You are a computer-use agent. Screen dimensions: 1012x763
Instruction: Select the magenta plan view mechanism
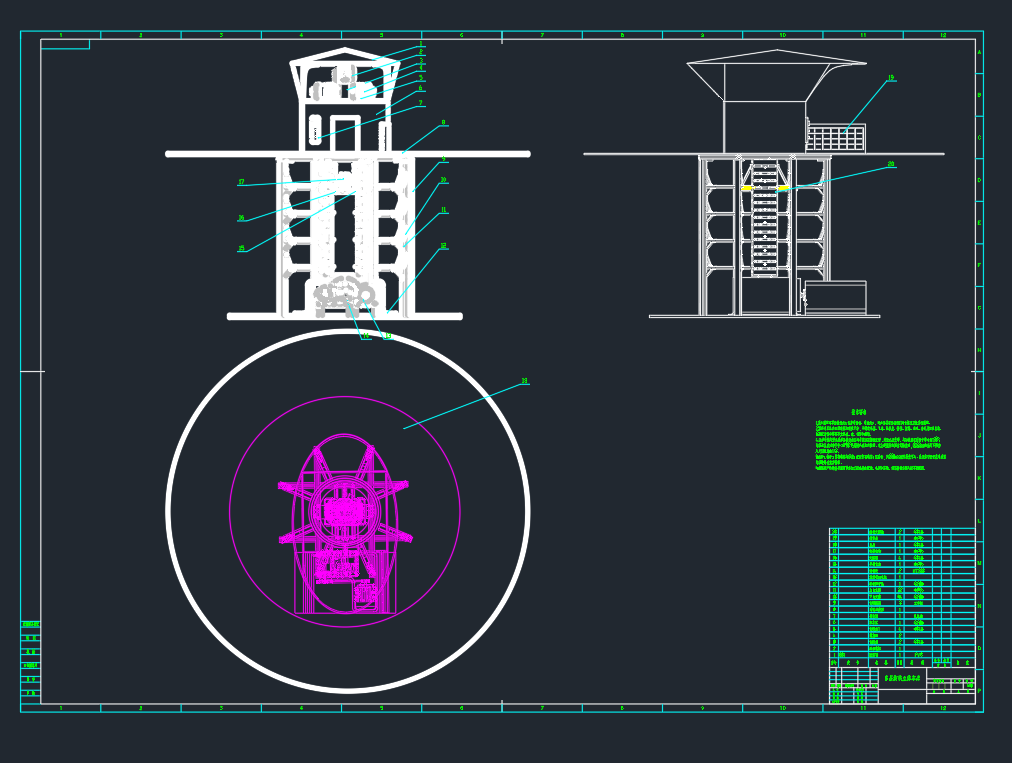pyautogui.click(x=345, y=523)
